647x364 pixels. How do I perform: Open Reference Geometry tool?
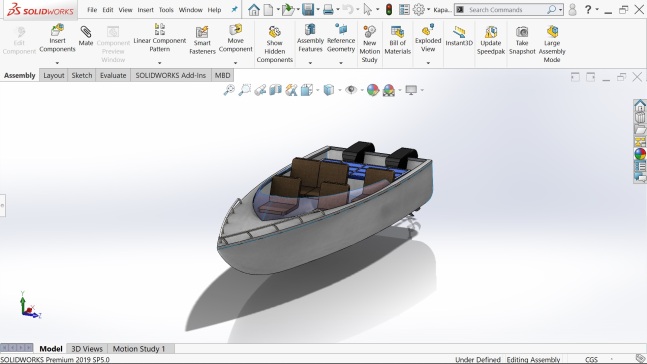341,30
